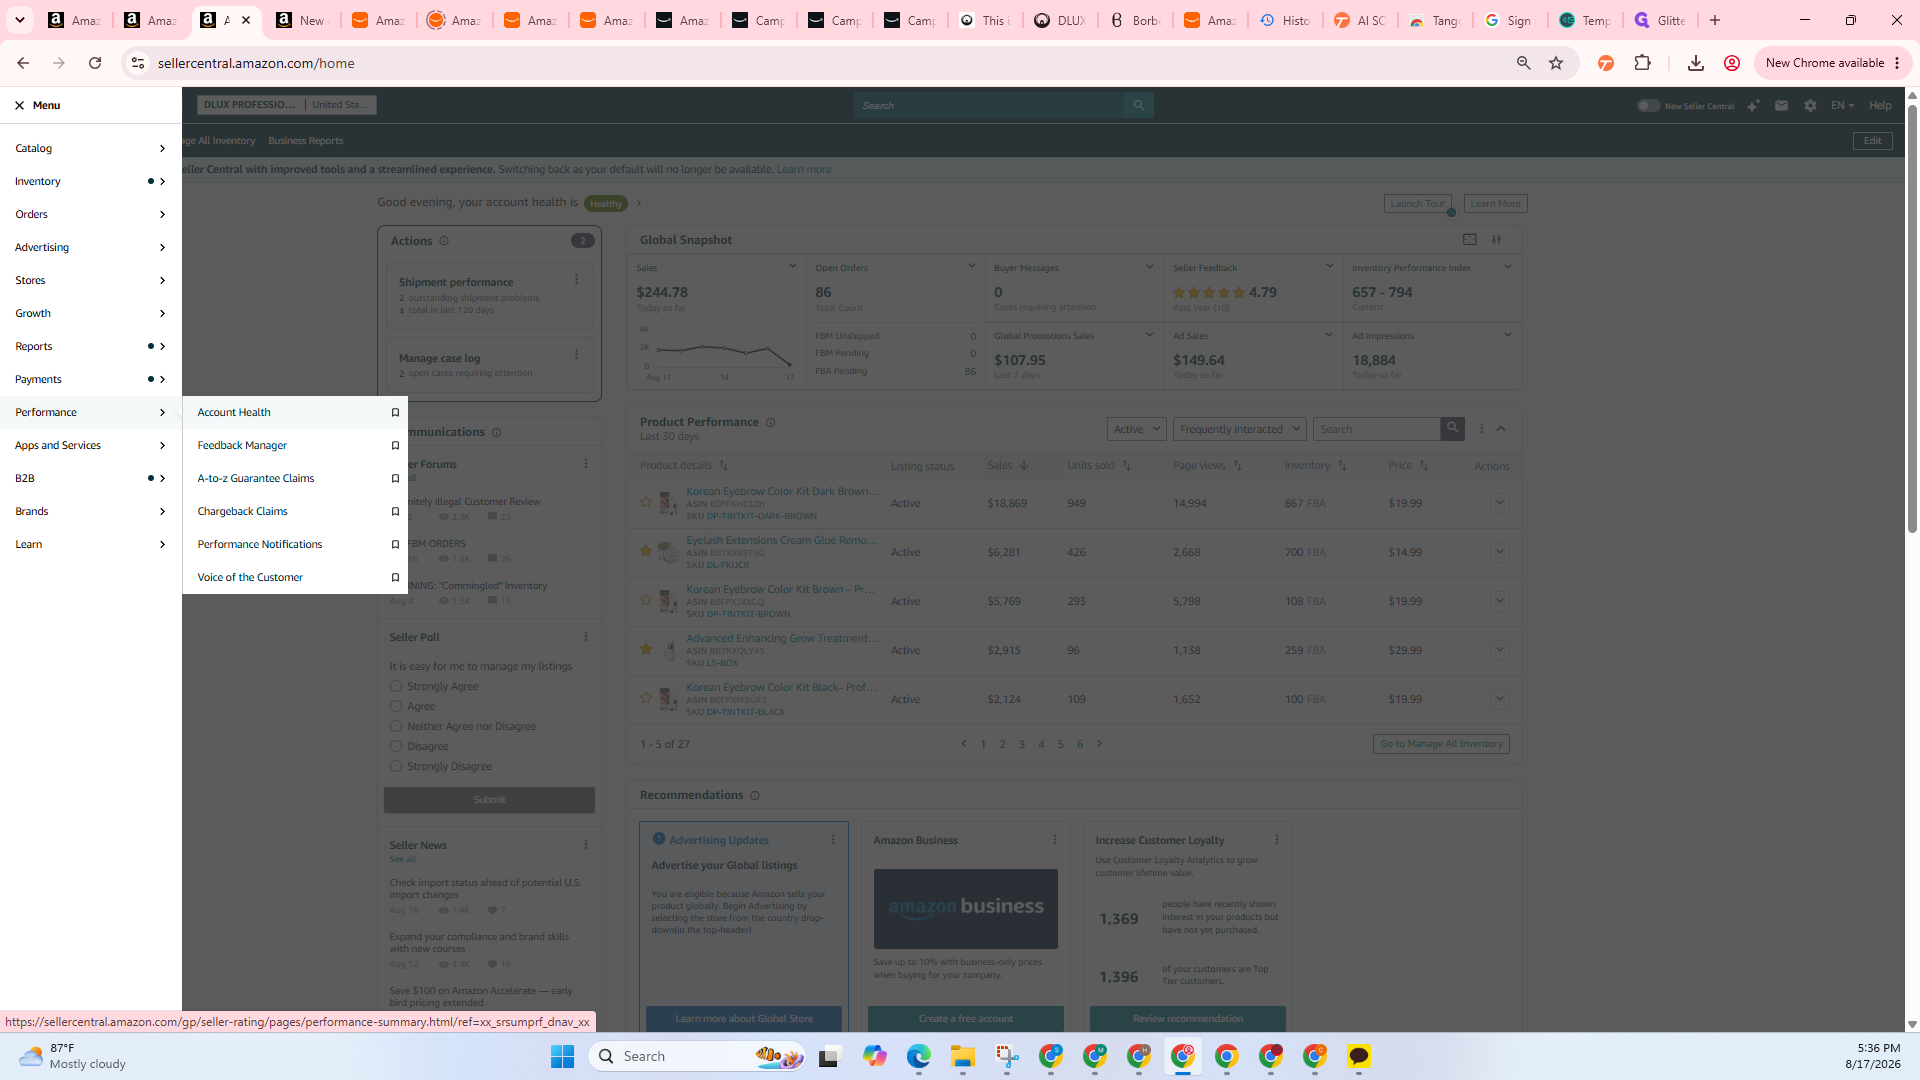Click the Edit button in header bar
1920x1080 pixels.
tap(1872, 141)
